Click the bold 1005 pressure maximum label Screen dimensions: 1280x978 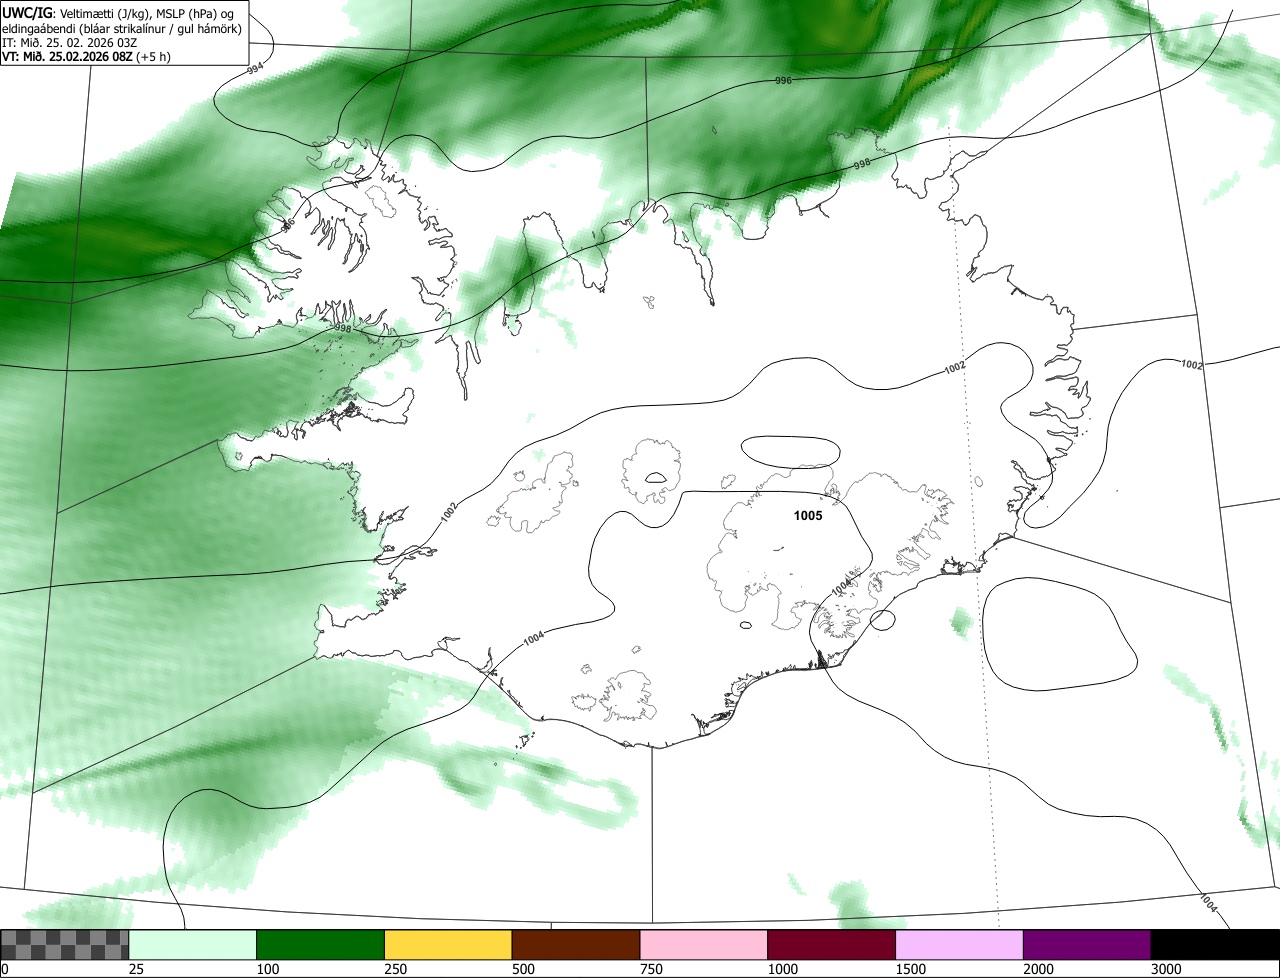tap(808, 516)
